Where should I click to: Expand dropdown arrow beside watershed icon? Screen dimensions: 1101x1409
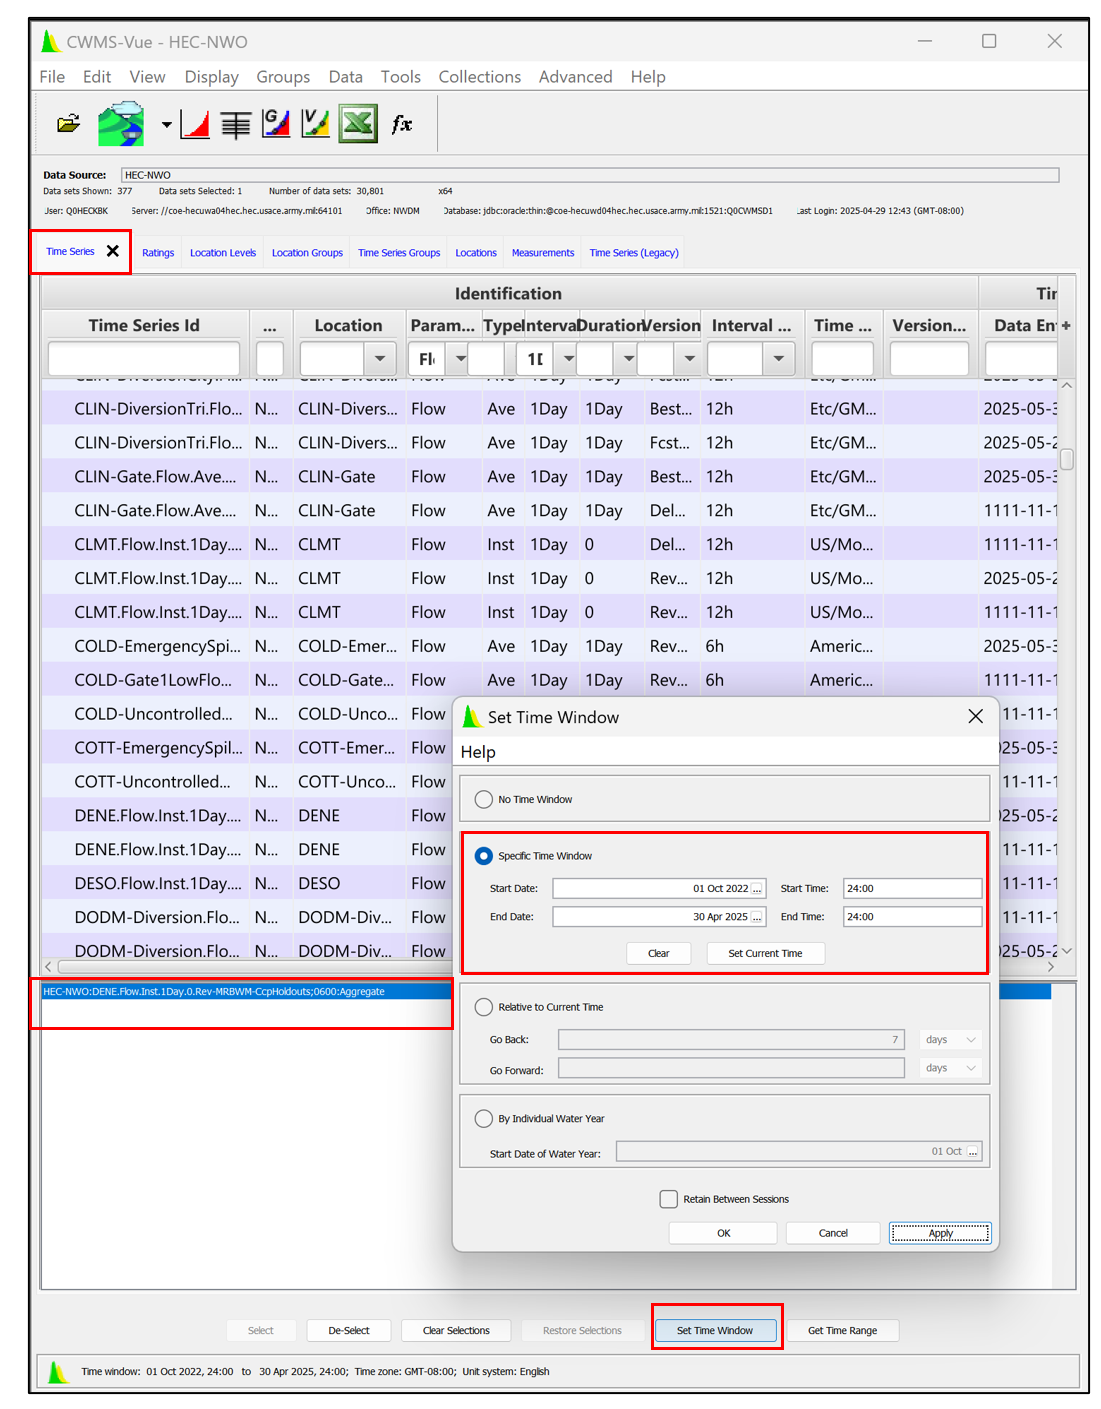pyautogui.click(x=166, y=125)
